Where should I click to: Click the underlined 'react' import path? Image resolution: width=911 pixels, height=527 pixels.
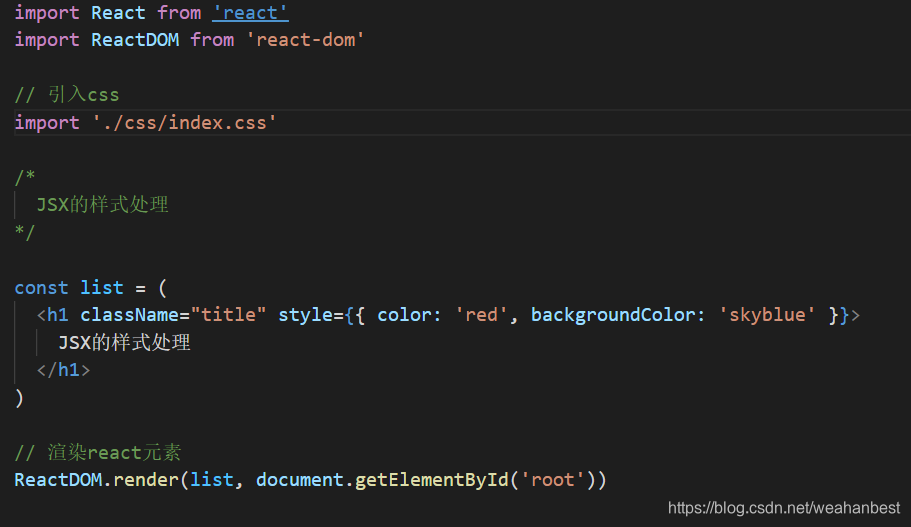point(250,13)
